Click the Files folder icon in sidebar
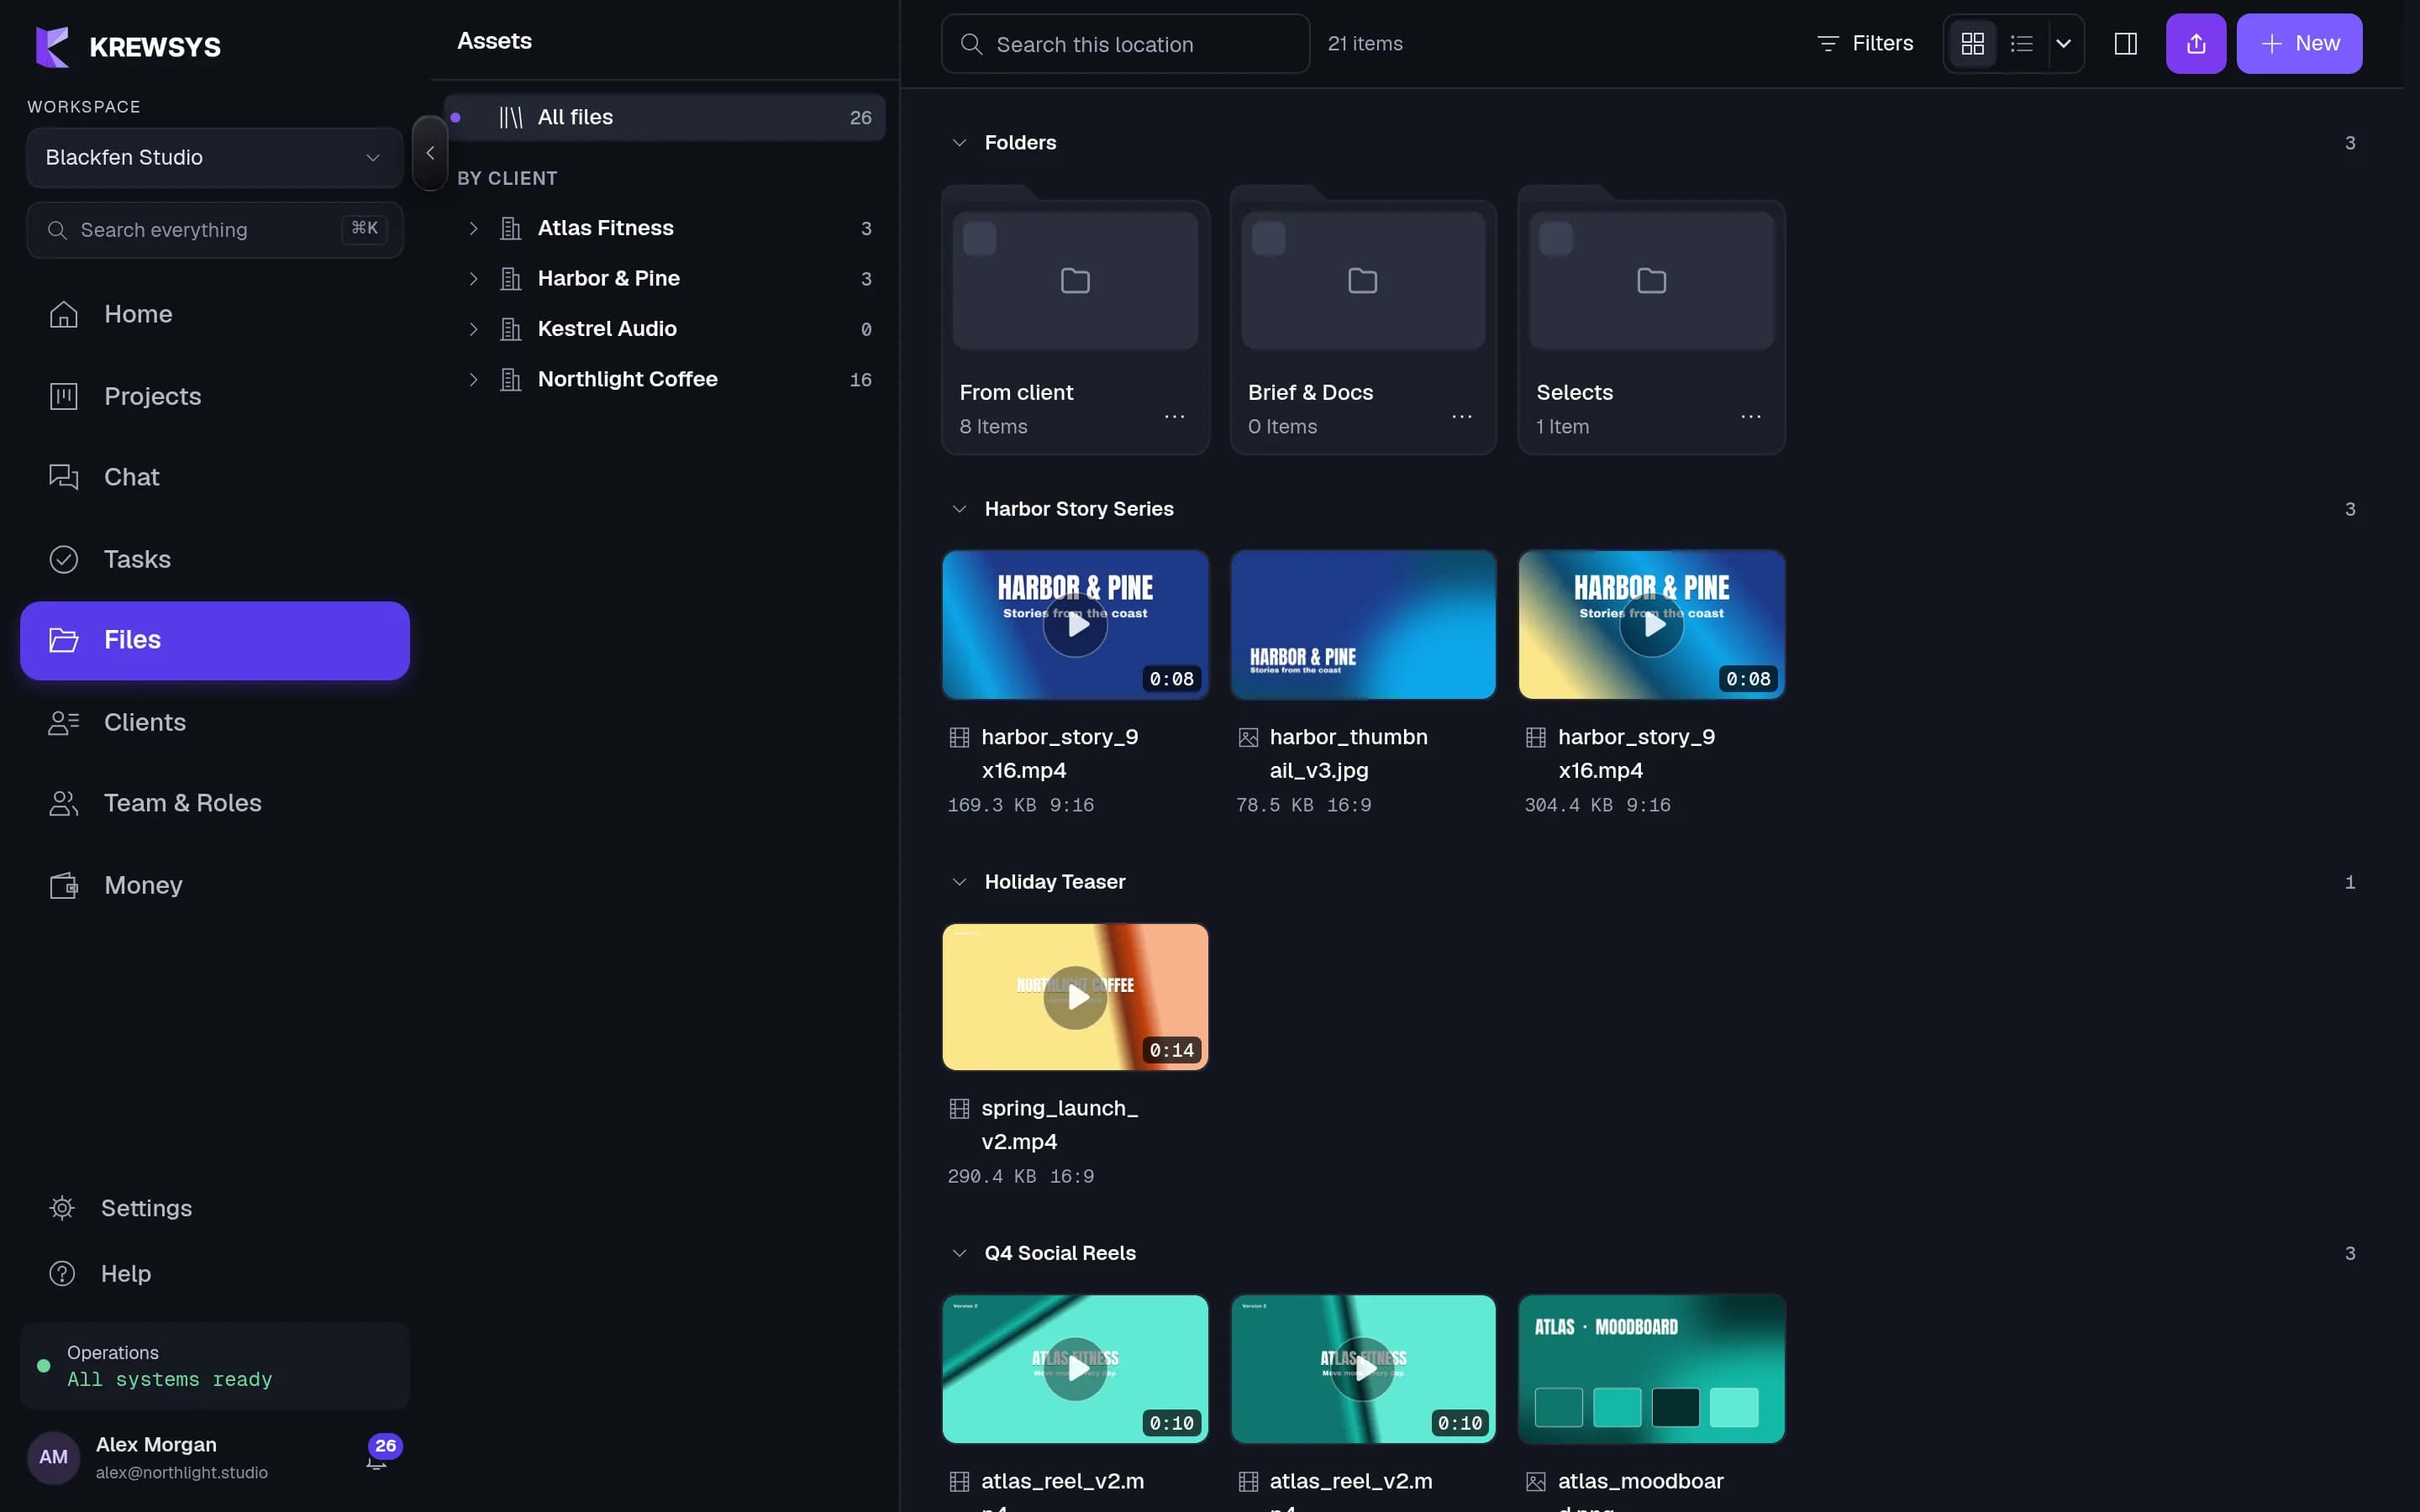Image resolution: width=2420 pixels, height=1512 pixels. (64, 640)
